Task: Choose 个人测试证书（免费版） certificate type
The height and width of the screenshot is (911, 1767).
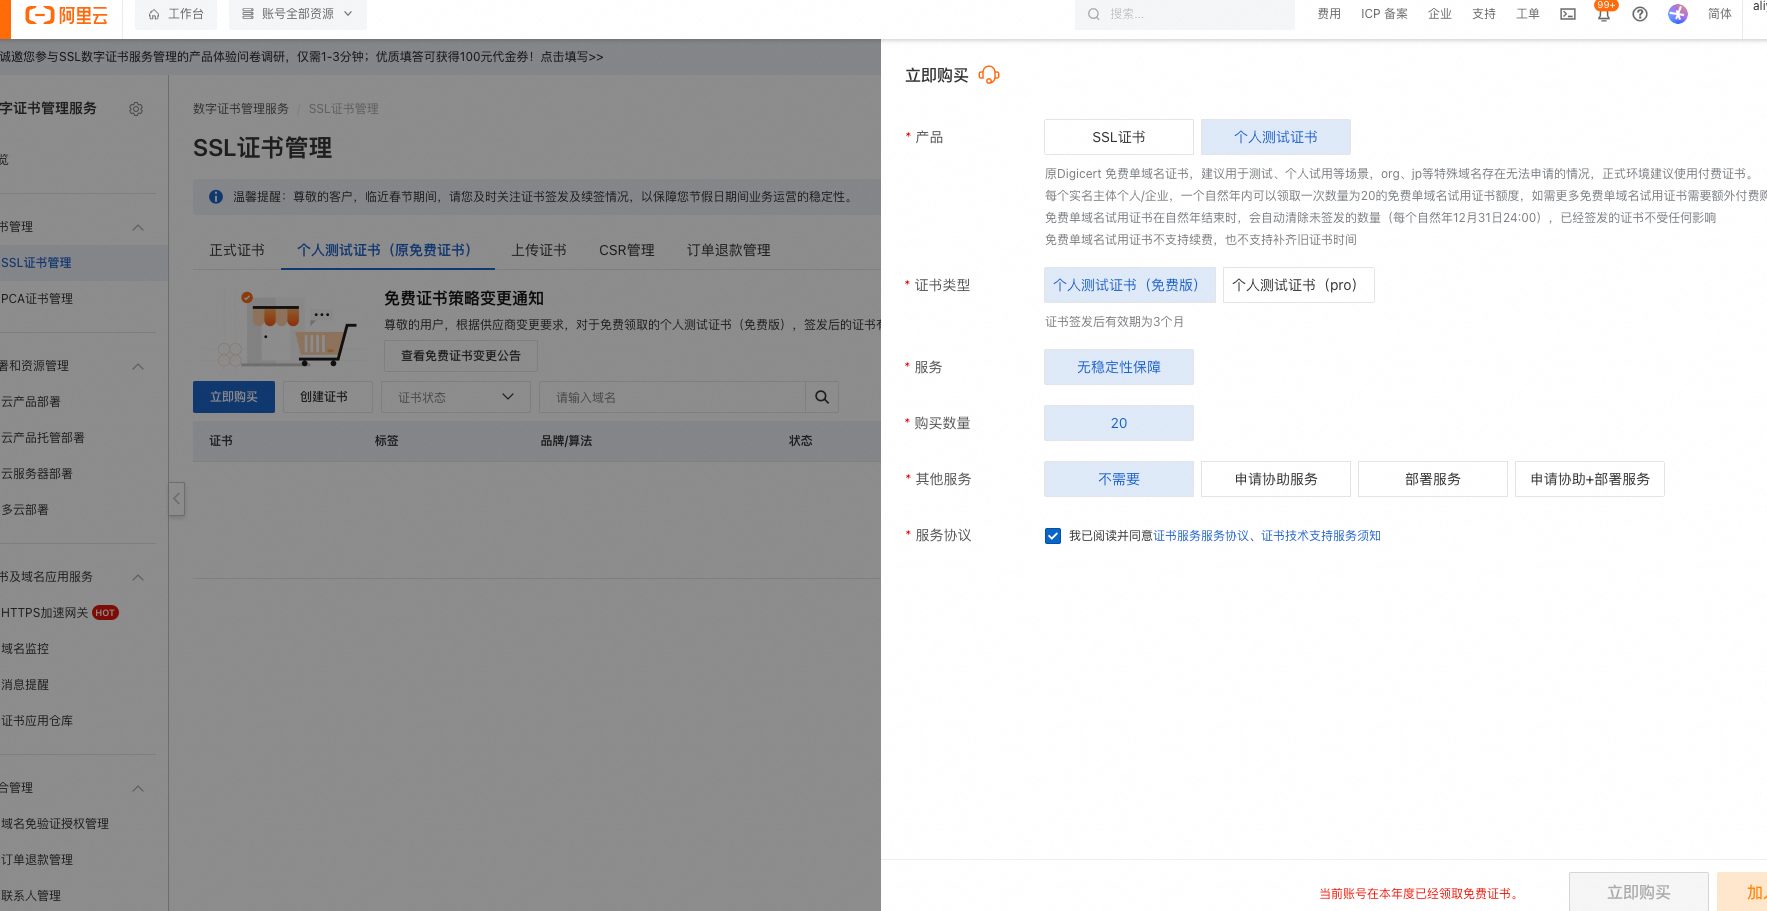Action: [1130, 285]
